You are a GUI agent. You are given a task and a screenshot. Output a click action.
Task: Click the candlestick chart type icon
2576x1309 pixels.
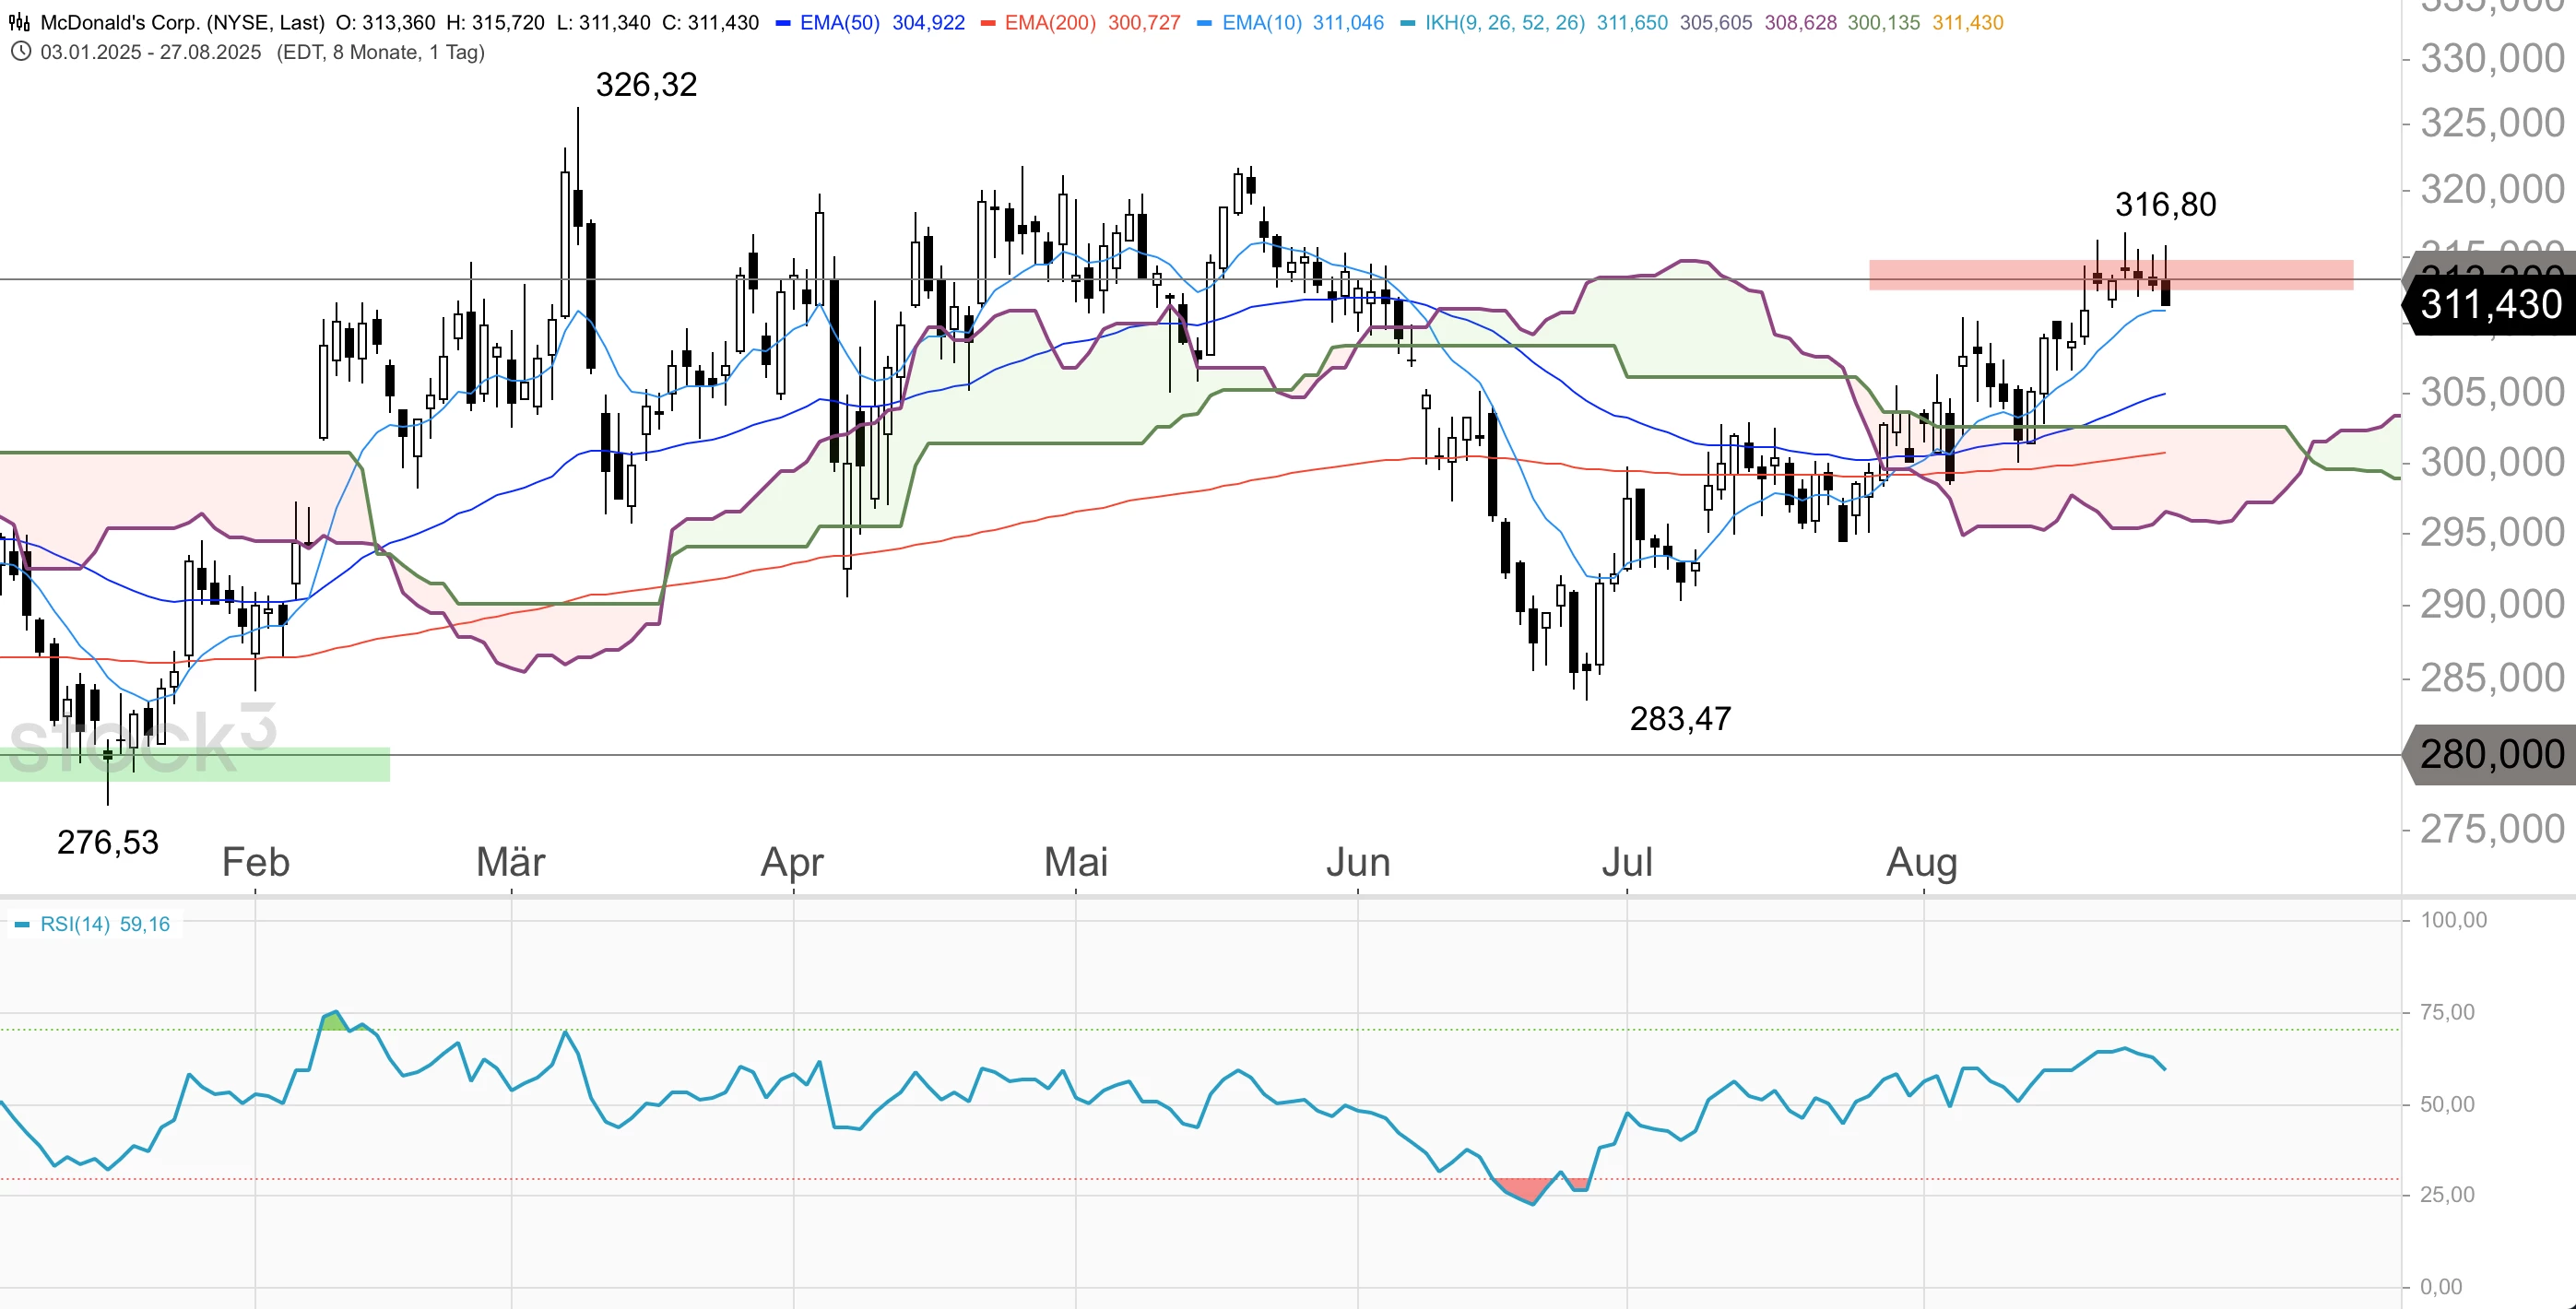point(19,22)
